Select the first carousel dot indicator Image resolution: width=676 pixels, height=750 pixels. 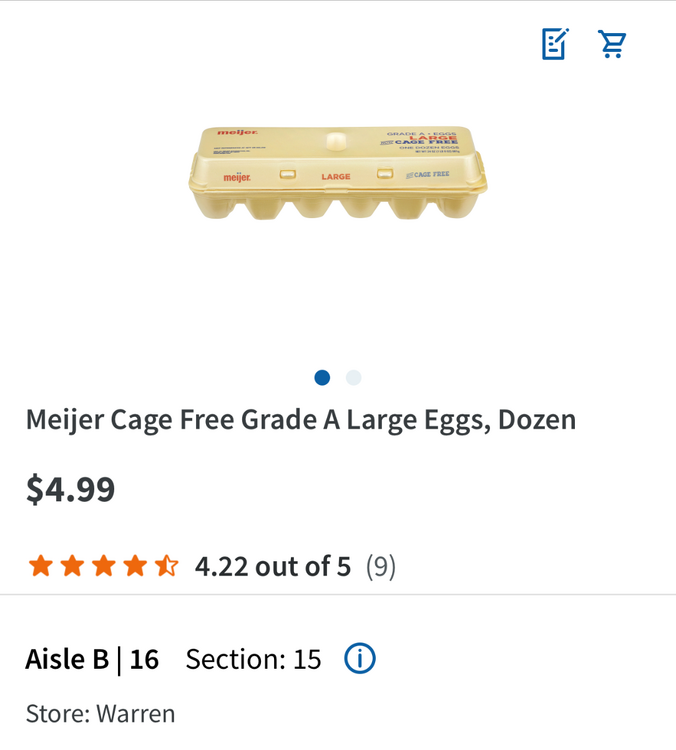point(322,377)
